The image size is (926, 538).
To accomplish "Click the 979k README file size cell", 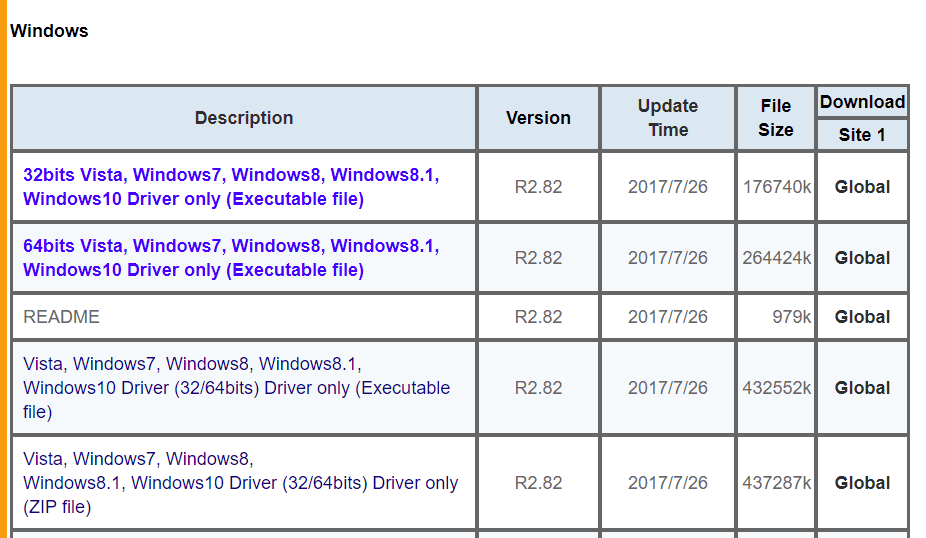I will (x=791, y=317).
